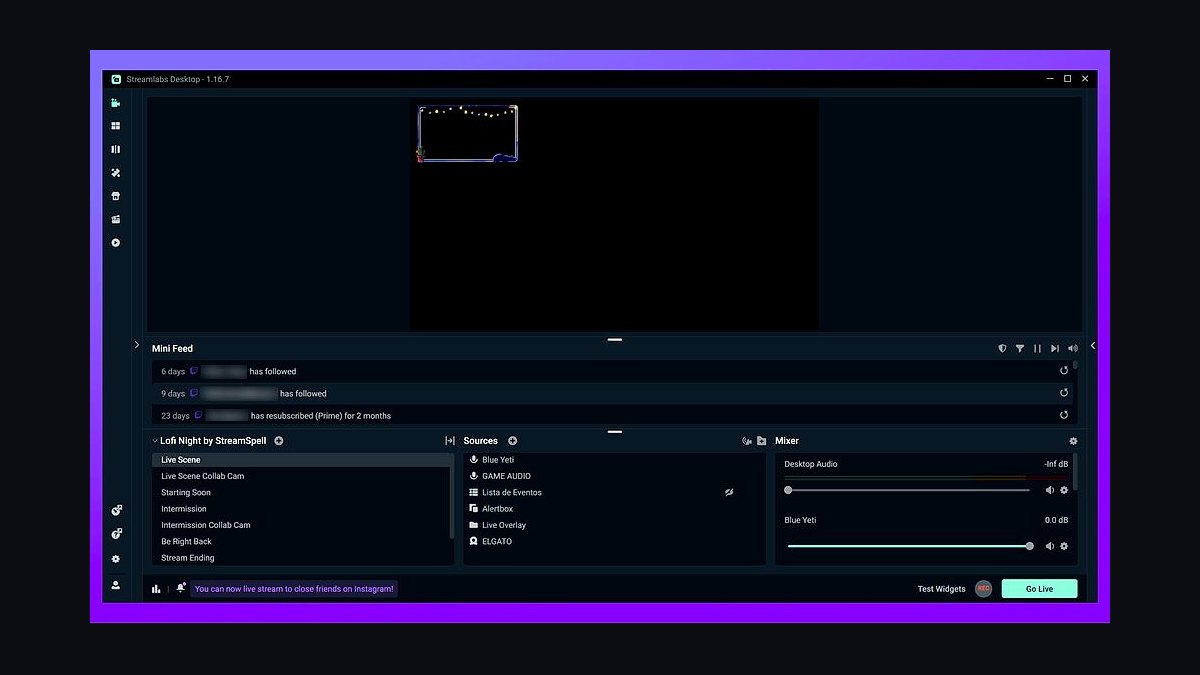
Task: Open Desktop Audio source settings gear
Action: tap(1064, 490)
